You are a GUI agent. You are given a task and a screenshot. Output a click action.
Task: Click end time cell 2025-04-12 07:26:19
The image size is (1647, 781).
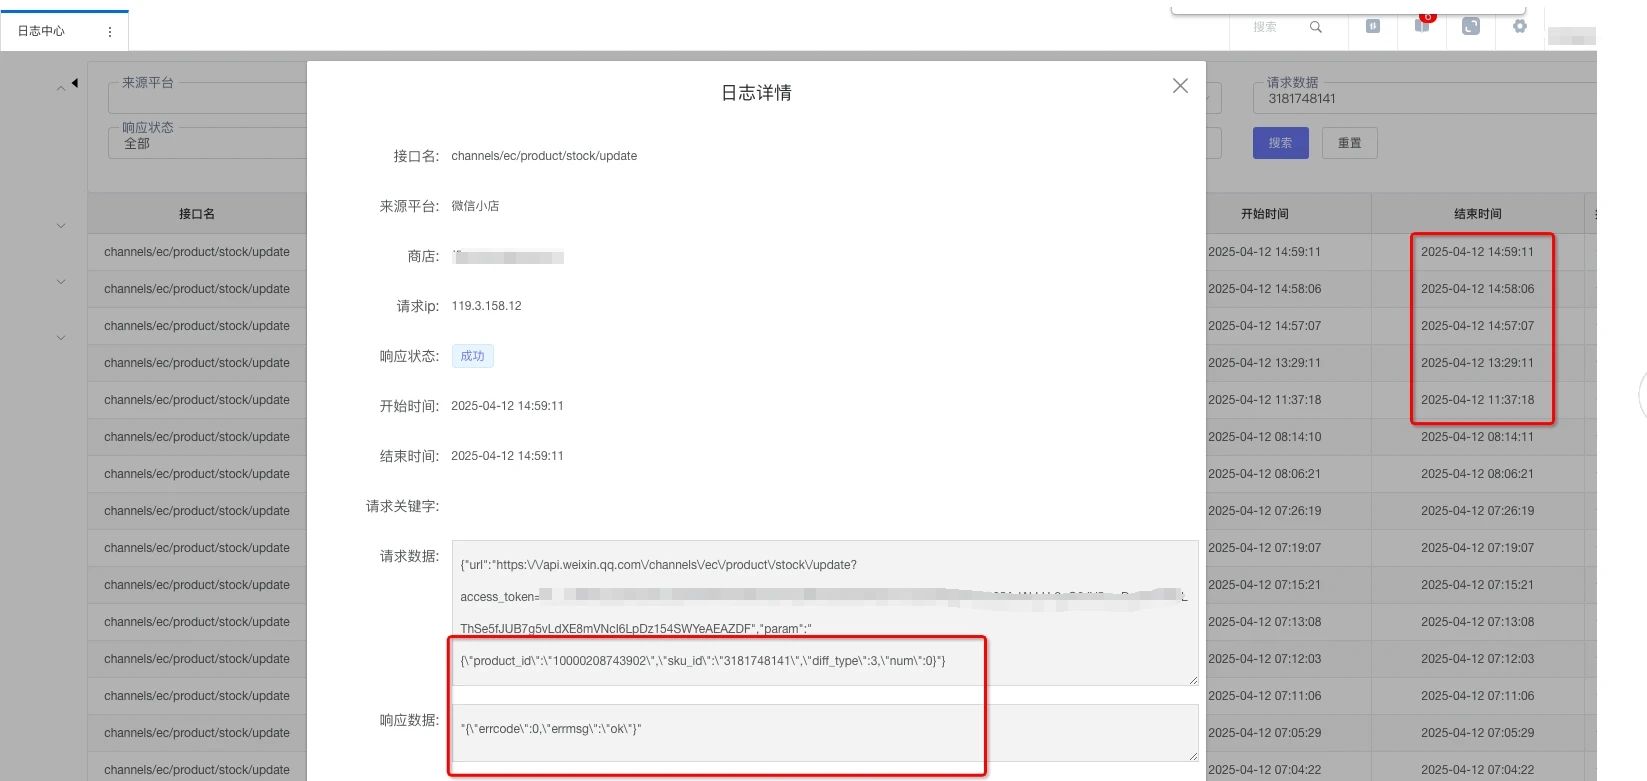click(x=1477, y=511)
